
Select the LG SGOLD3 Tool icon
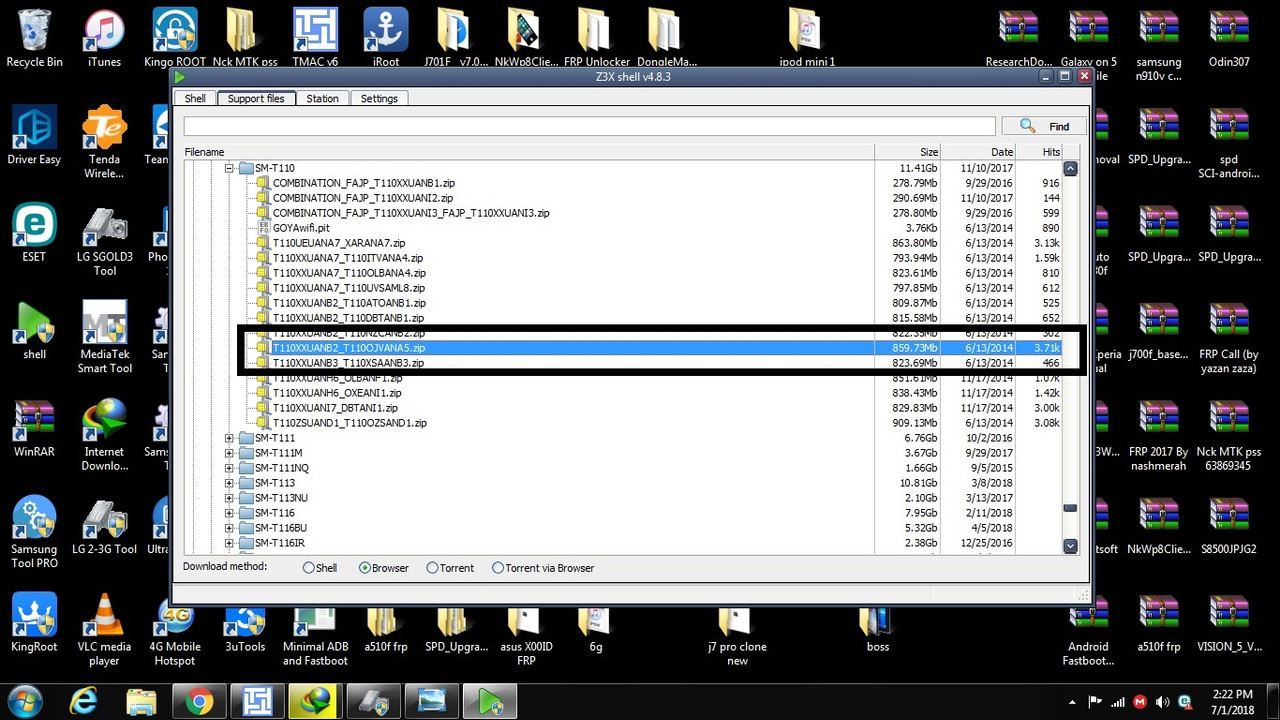click(104, 240)
